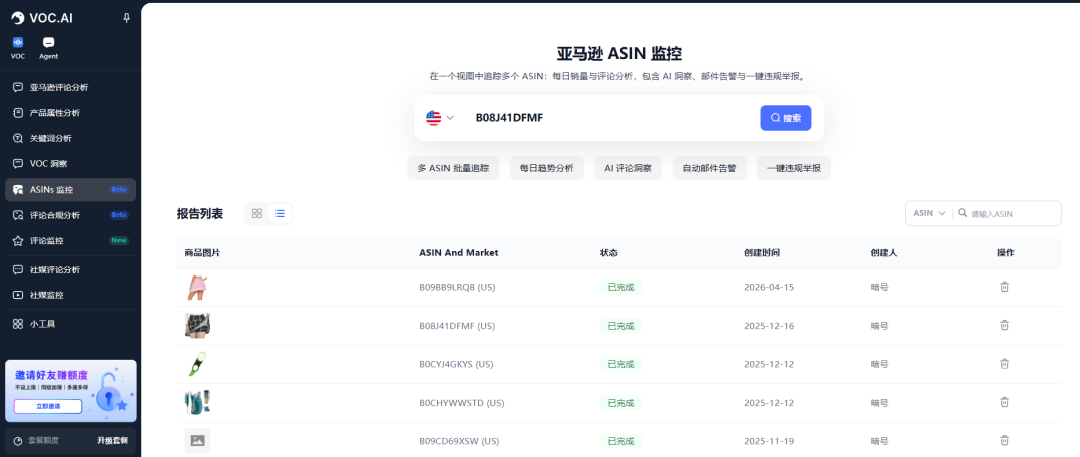Select 关键词分析 from the sidebar
This screenshot has height=457, width=1080.
click(51, 138)
